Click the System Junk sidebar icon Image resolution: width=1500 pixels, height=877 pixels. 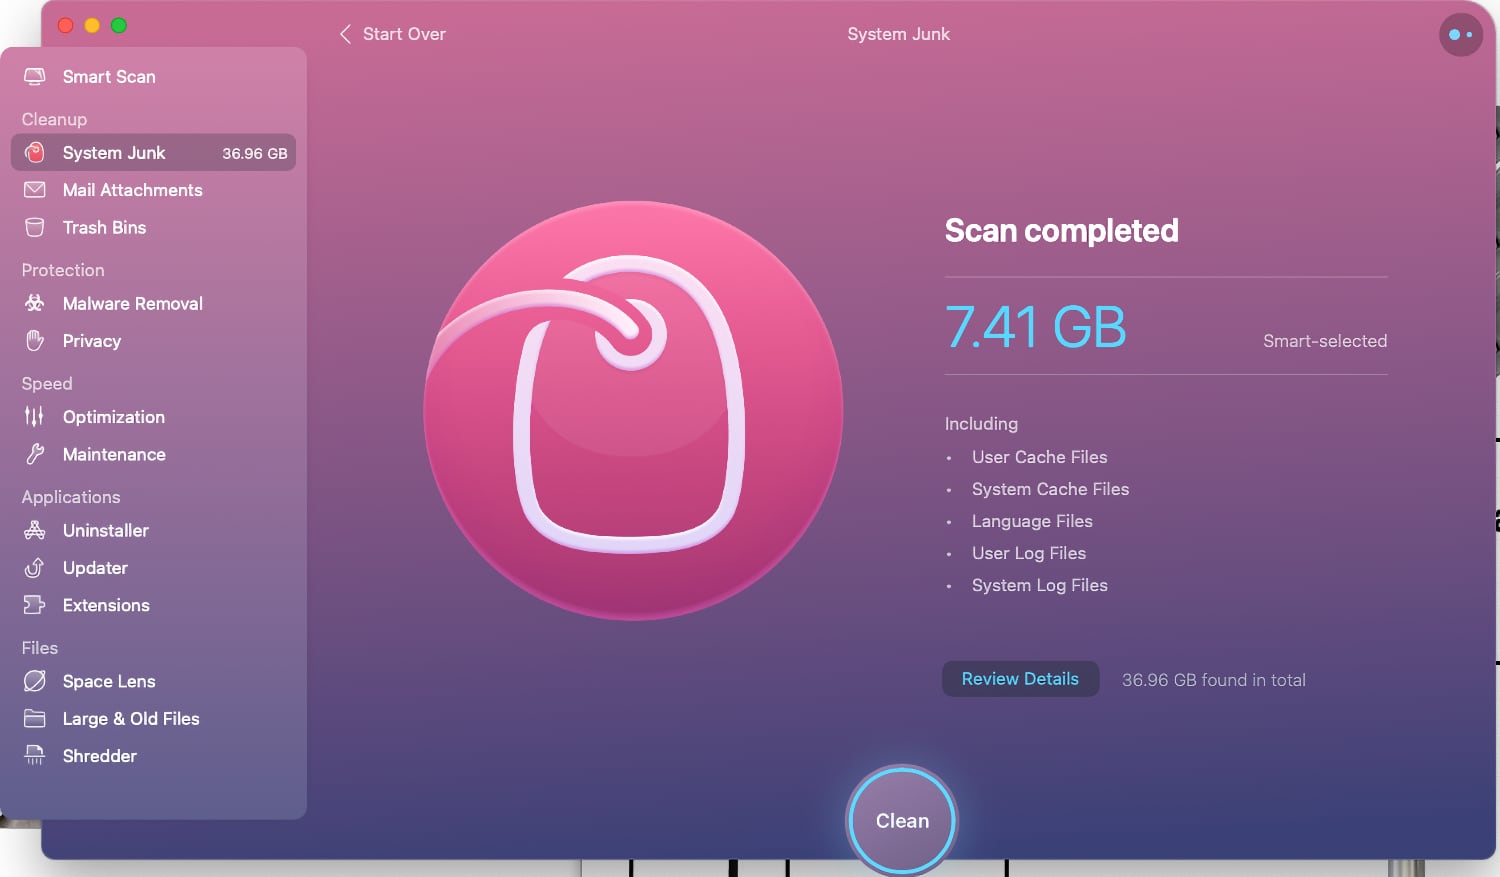(35, 152)
